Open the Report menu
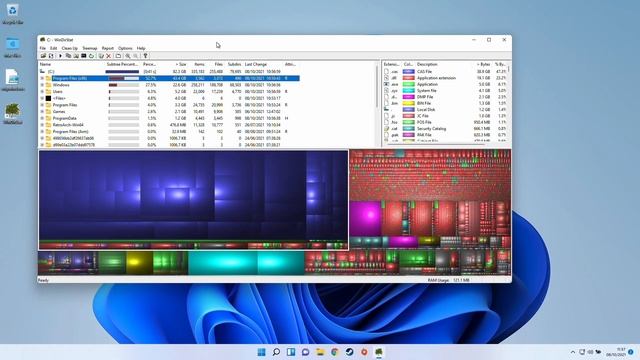The image size is (640, 360). click(108, 48)
